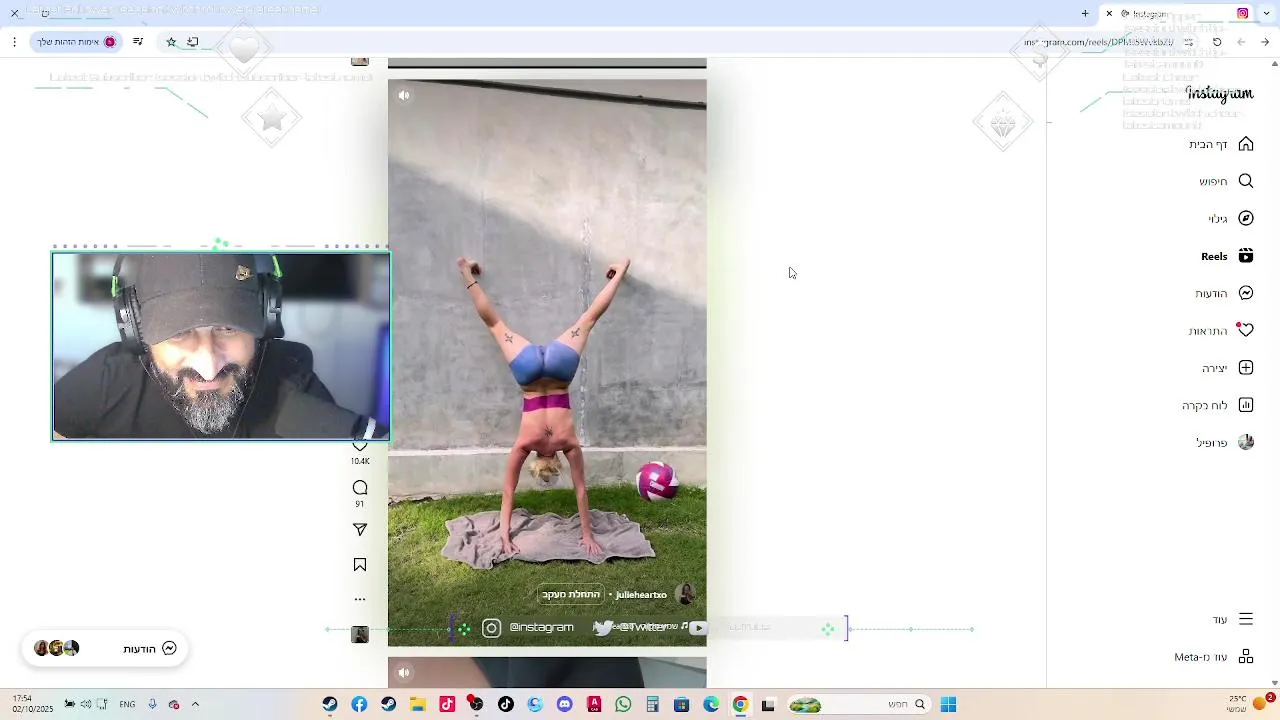Screen dimensions: 1280x720
Task: Open the Profile entry in Instagram sidebar
Action: [x=1225, y=442]
